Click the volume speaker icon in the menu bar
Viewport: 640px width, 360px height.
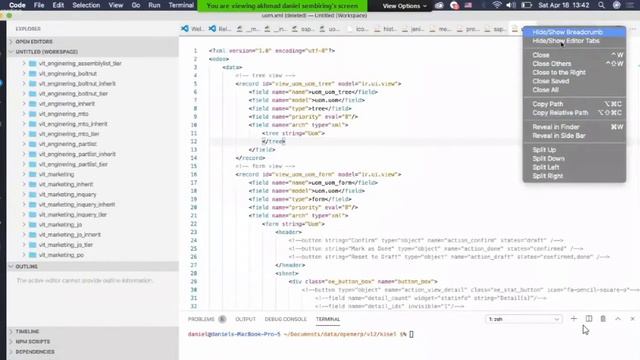(511, 5)
